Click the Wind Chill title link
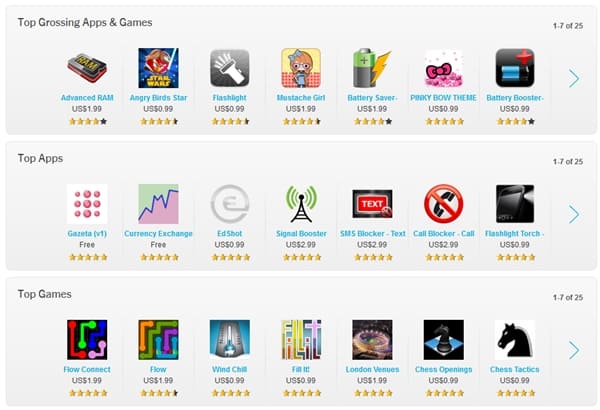Image resolution: width=600 pixels, height=410 pixels. pos(229,369)
